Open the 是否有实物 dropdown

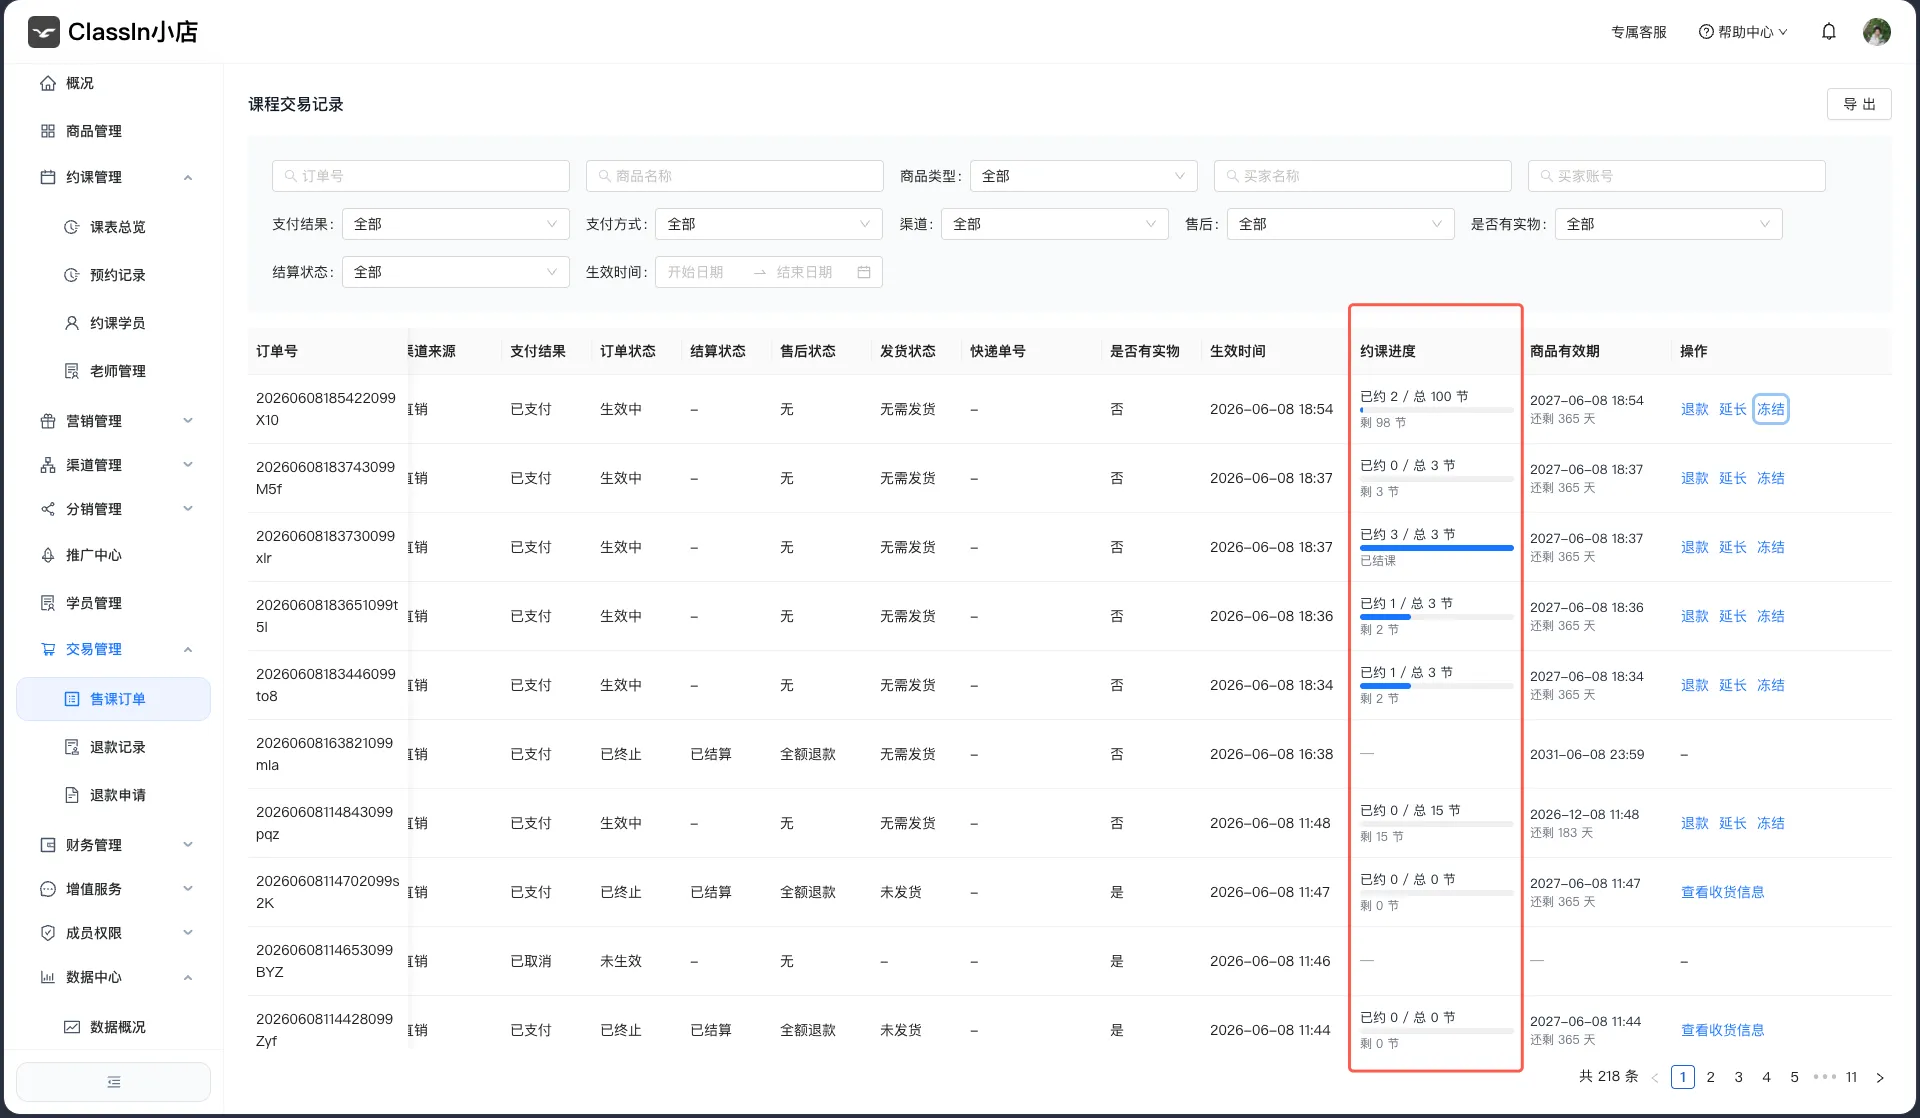tap(1669, 224)
